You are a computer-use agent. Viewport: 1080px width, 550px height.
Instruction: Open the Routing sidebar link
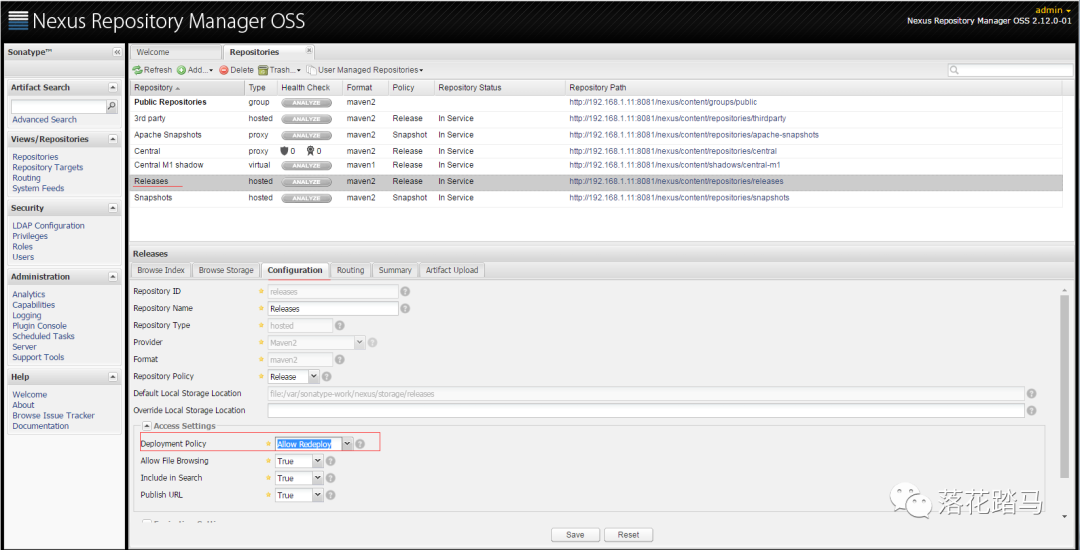[26, 178]
